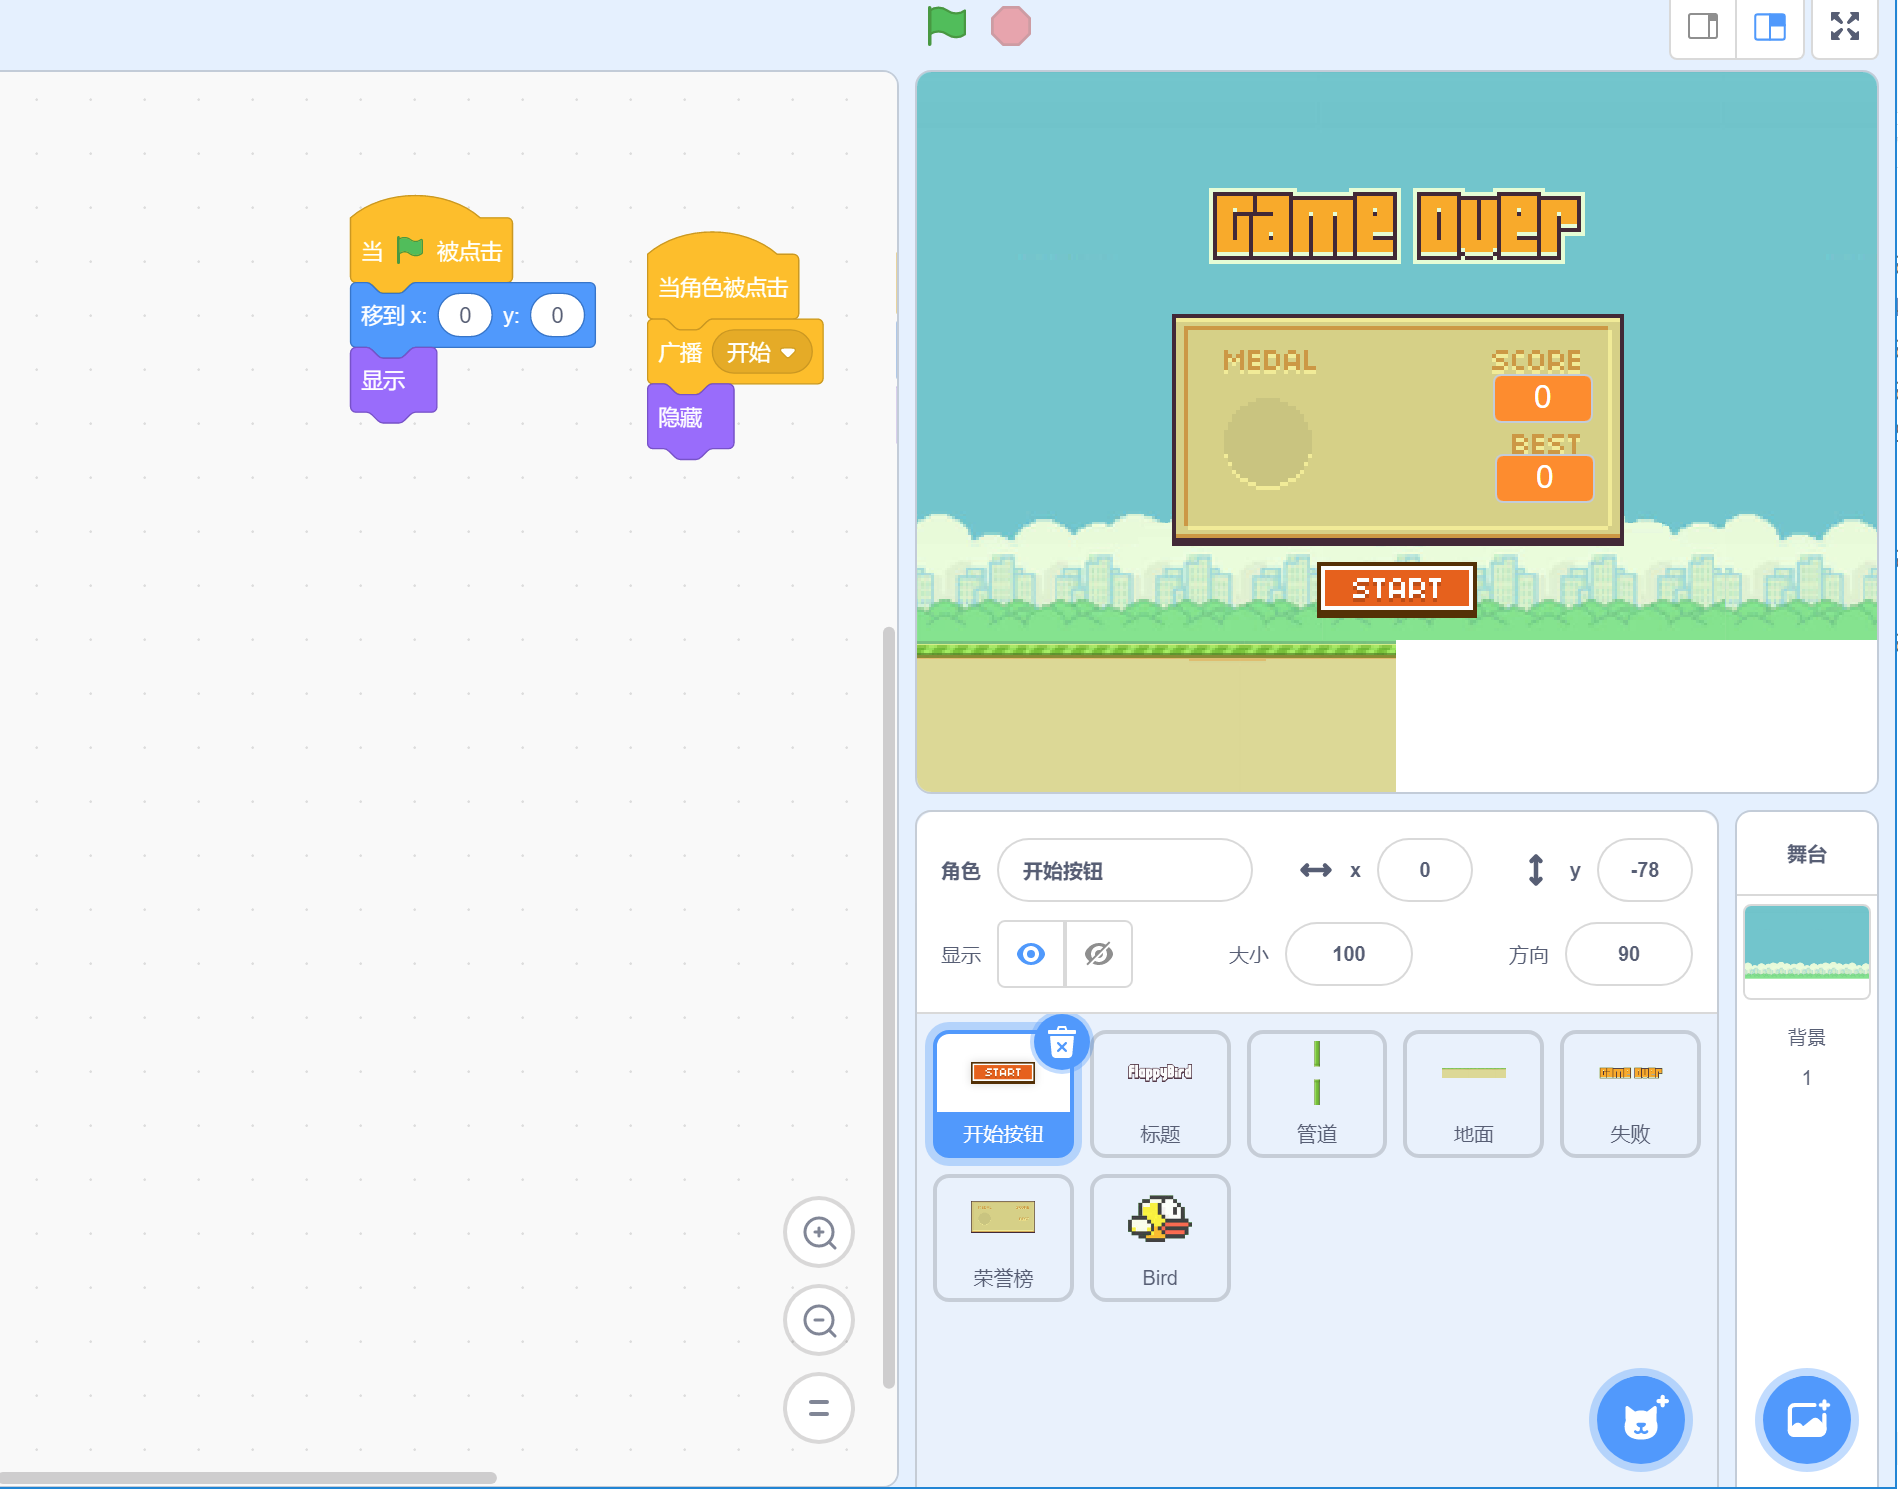Click the x value in the 移到 block
This screenshot has width=1898, height=1490.
pyautogui.click(x=465, y=316)
